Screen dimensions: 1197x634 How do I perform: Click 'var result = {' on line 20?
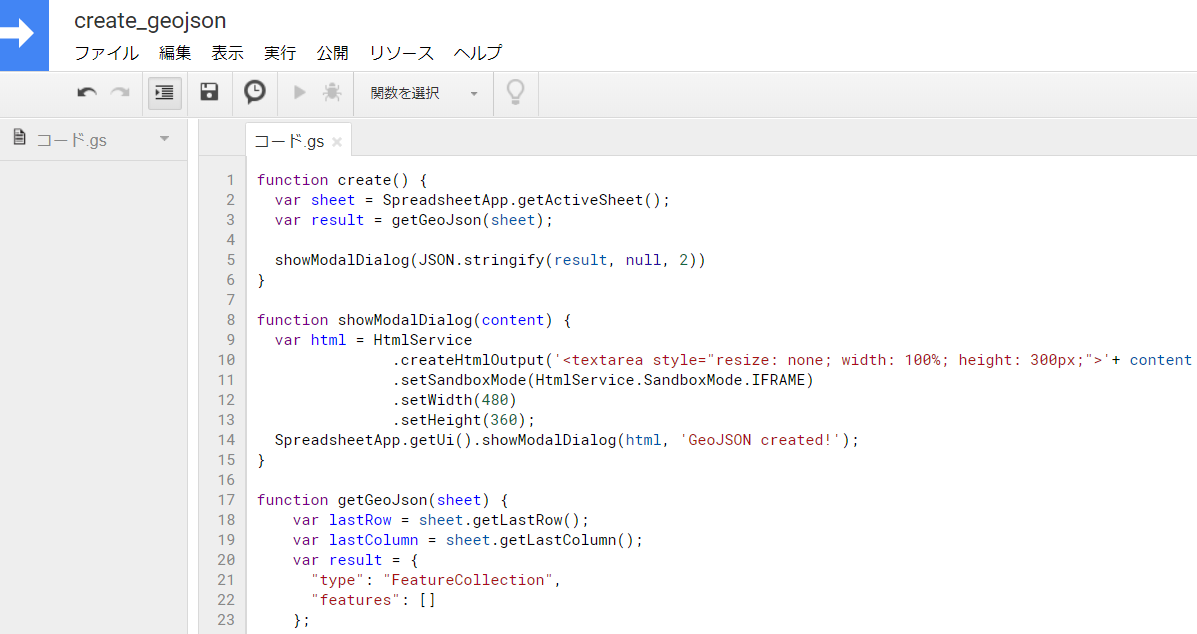tap(355, 560)
